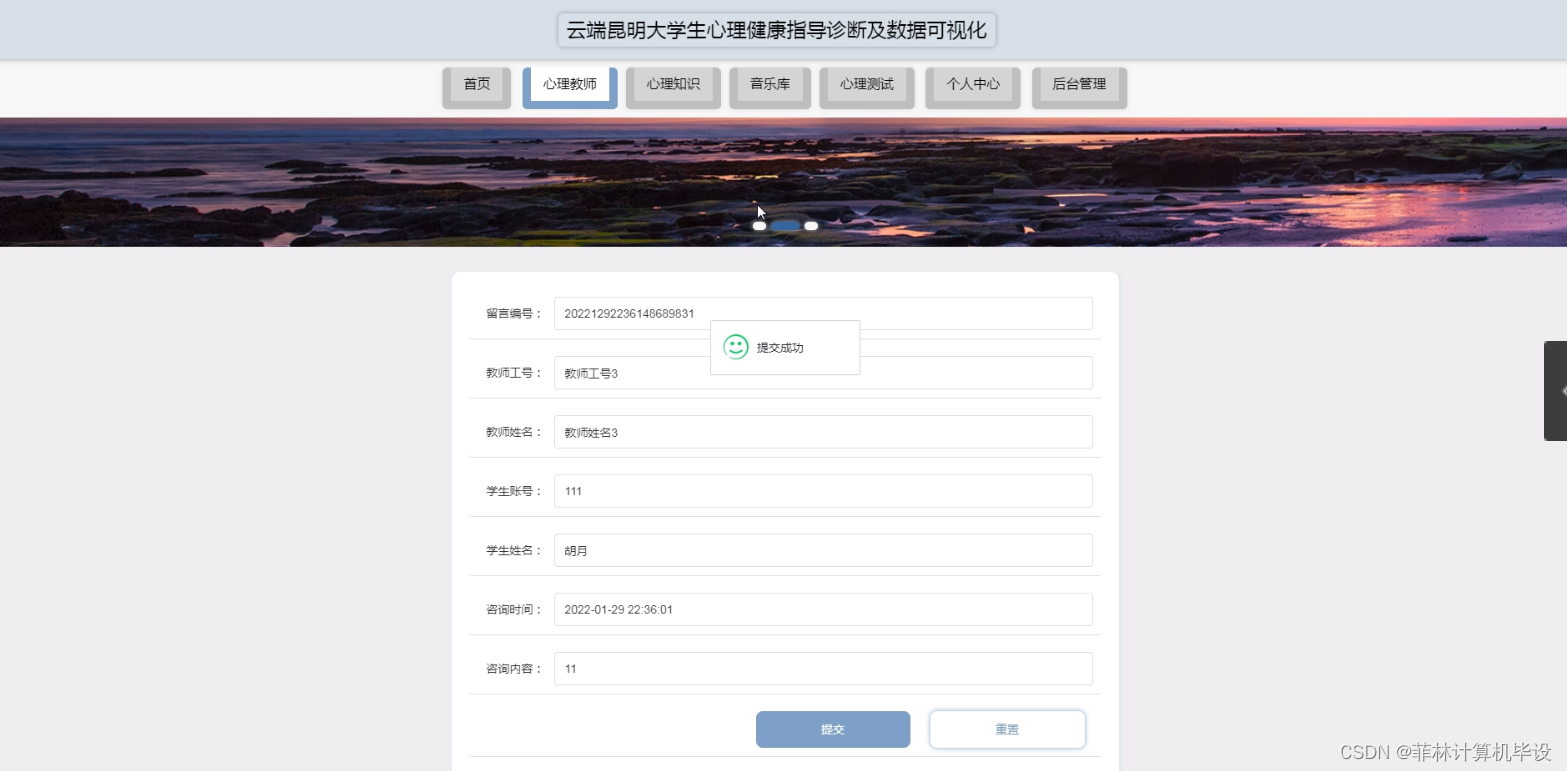1567x771 pixels.
Task: Enter 后台管理 from the top navigation
Action: pos(1078,85)
